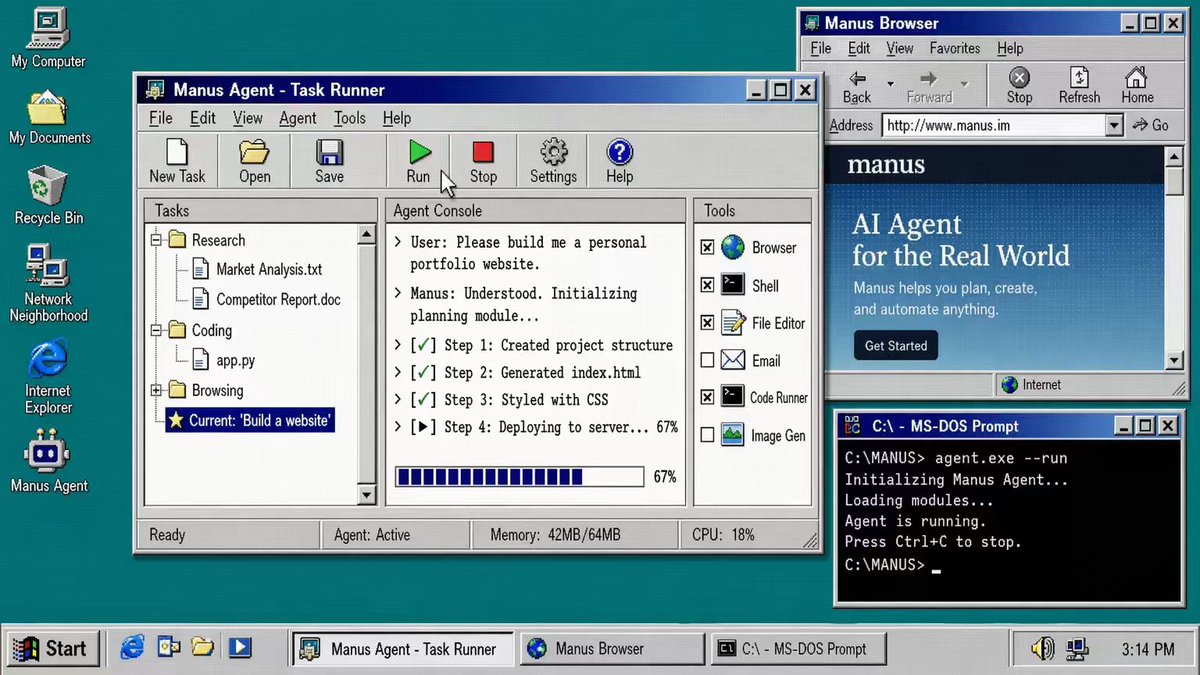Collapse the Coding folder in Tasks
The image size is (1200, 675).
pos(156,330)
